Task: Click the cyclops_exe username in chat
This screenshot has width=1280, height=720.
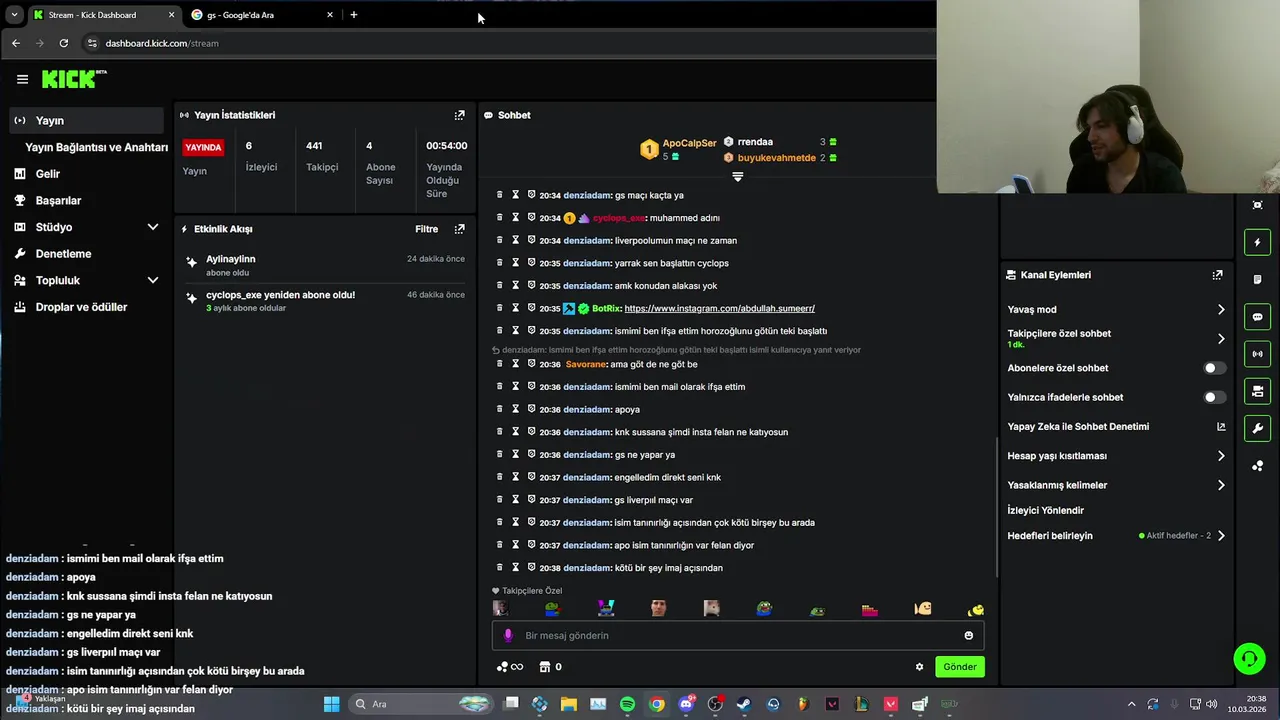Action: coord(619,218)
